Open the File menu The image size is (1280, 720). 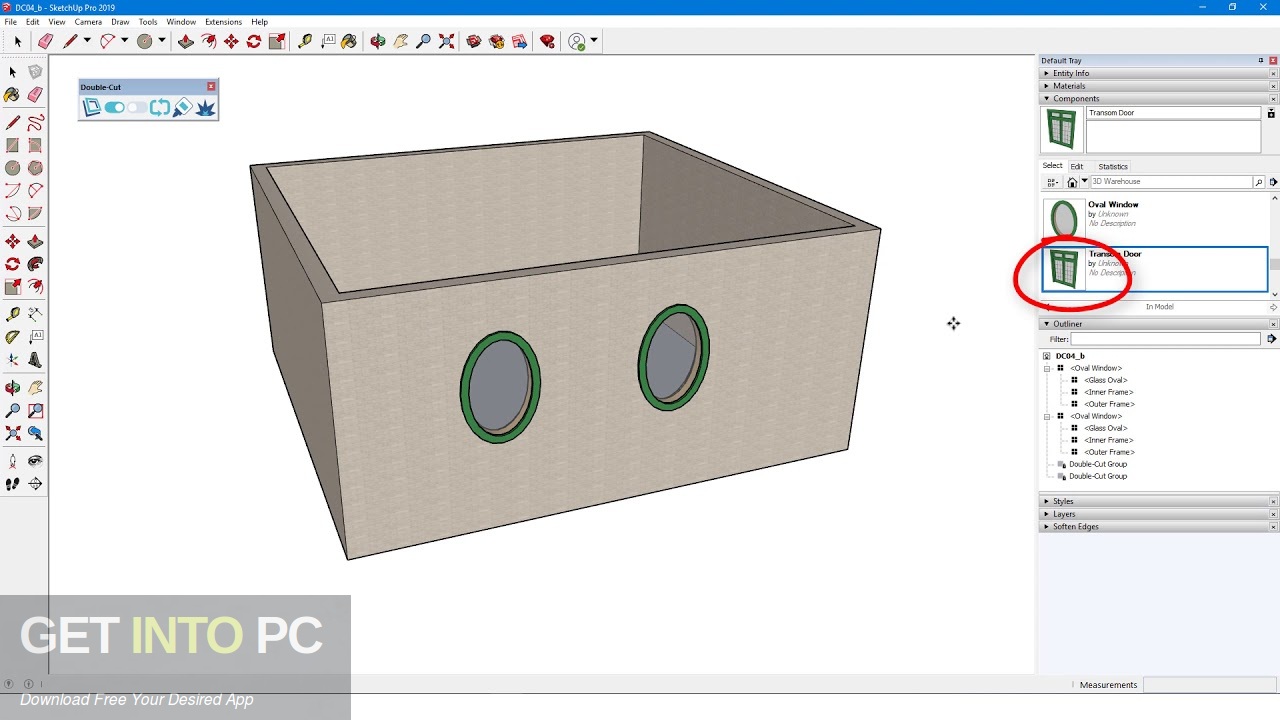tap(10, 21)
